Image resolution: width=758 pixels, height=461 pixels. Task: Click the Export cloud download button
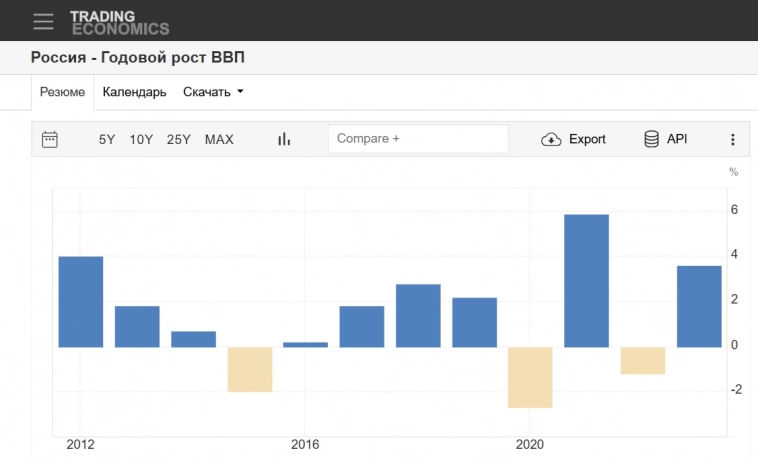click(x=574, y=140)
